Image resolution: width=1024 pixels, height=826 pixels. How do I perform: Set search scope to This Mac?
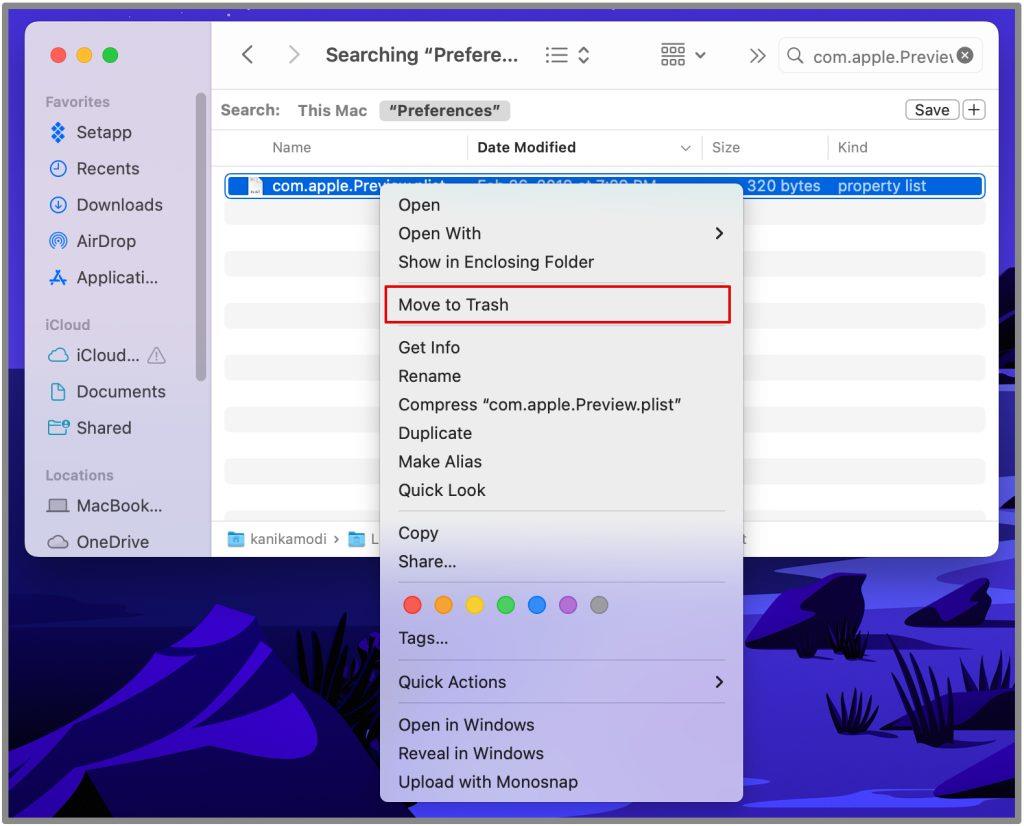(332, 110)
